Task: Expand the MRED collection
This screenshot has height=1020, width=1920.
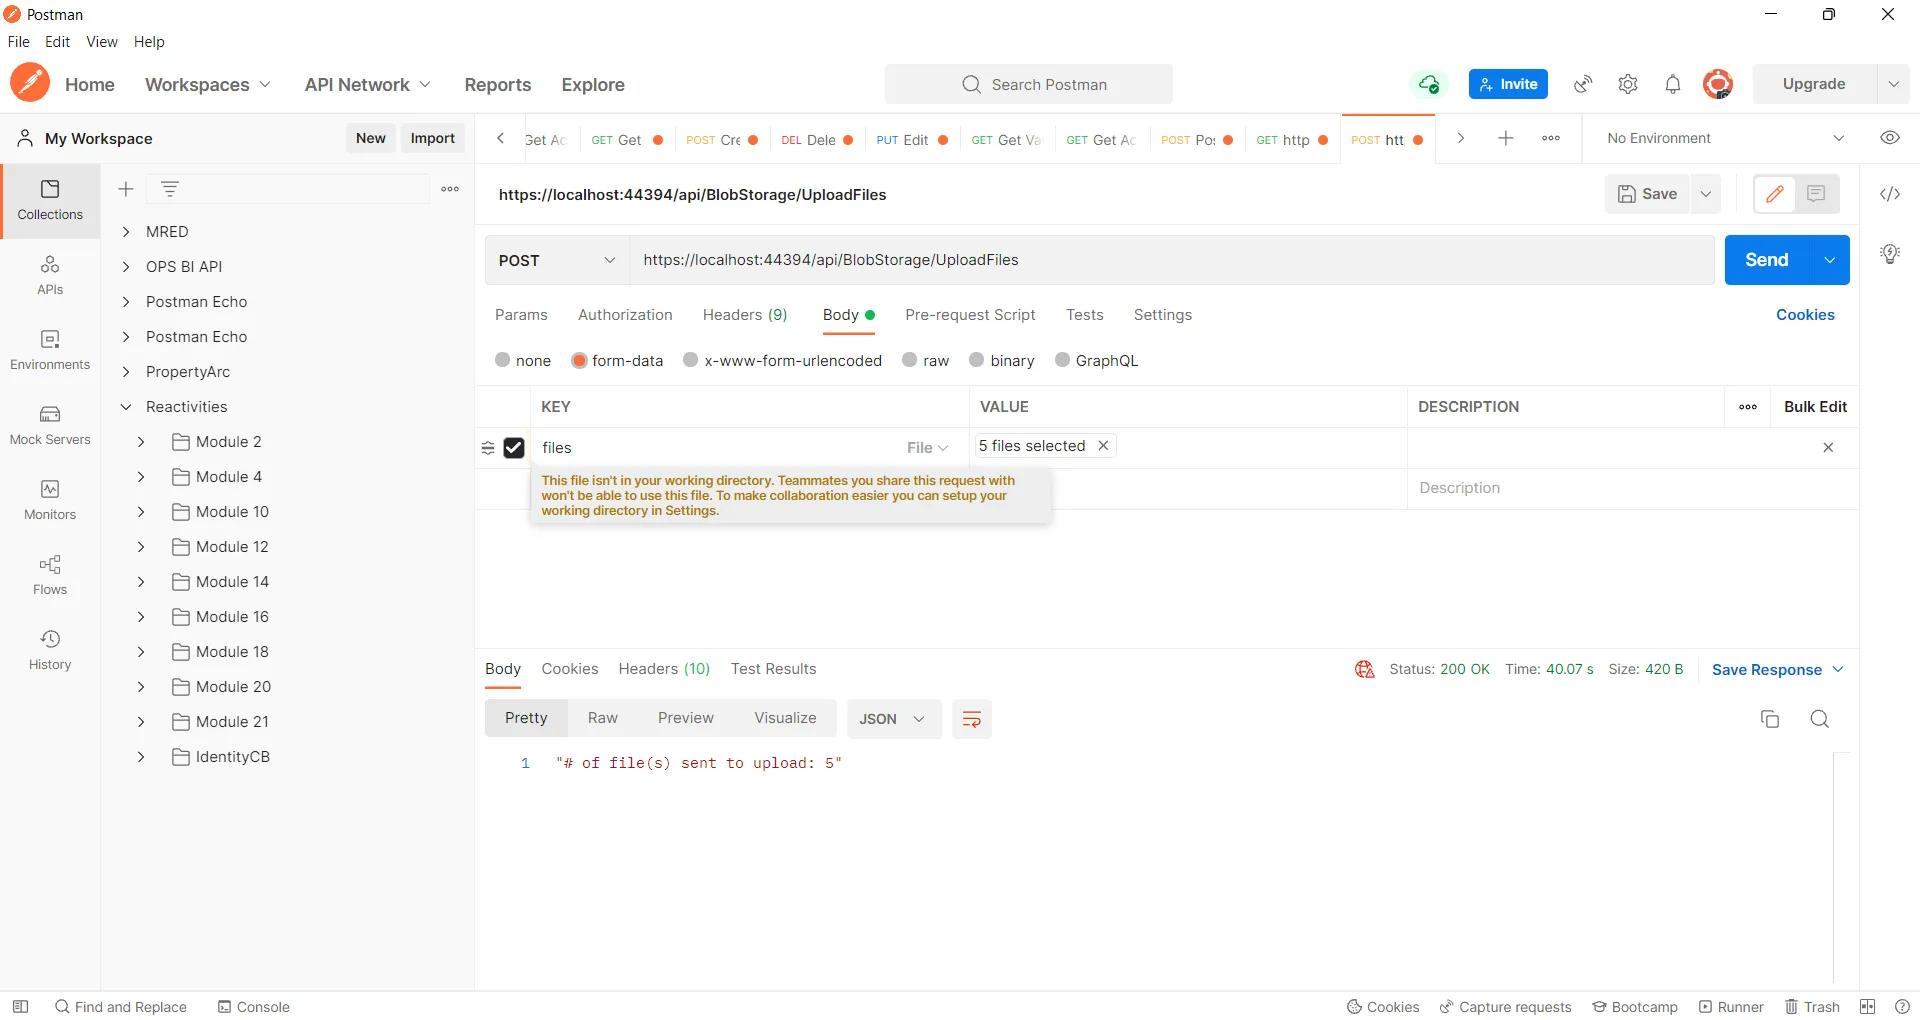Action: [x=126, y=232]
